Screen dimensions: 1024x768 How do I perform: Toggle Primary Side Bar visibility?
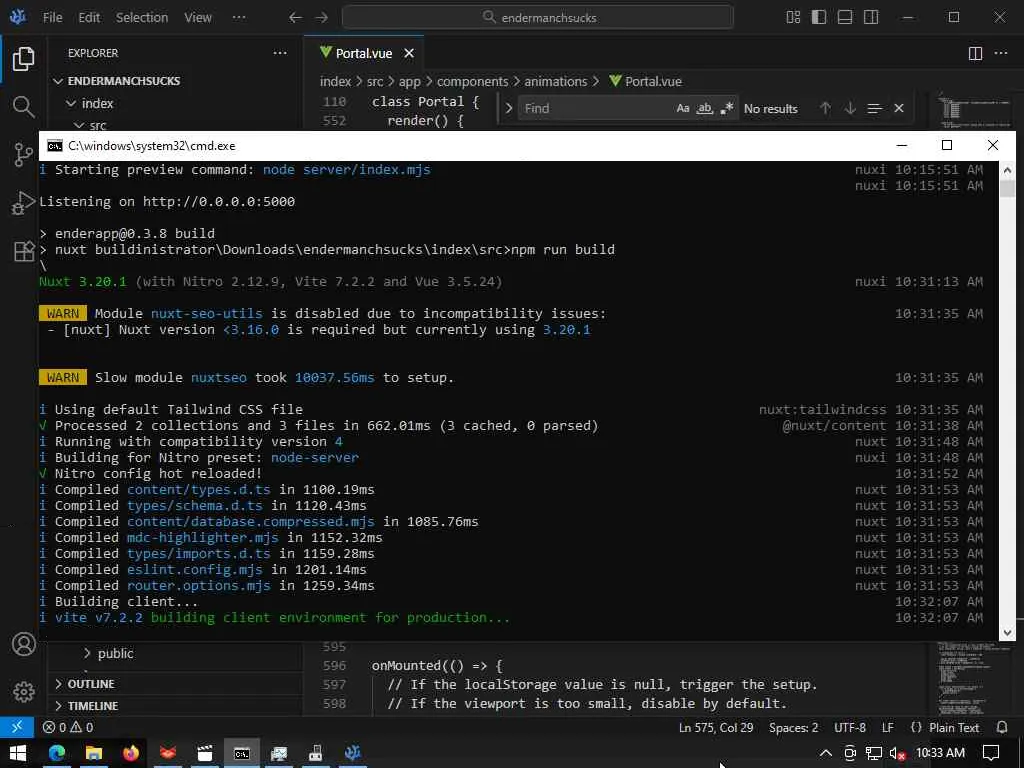819,18
